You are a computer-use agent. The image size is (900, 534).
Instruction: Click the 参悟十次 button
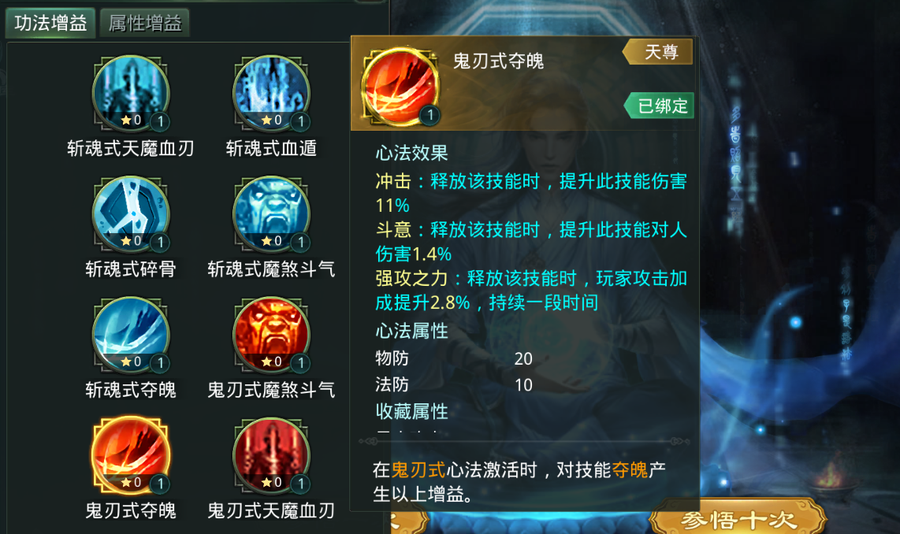738,518
